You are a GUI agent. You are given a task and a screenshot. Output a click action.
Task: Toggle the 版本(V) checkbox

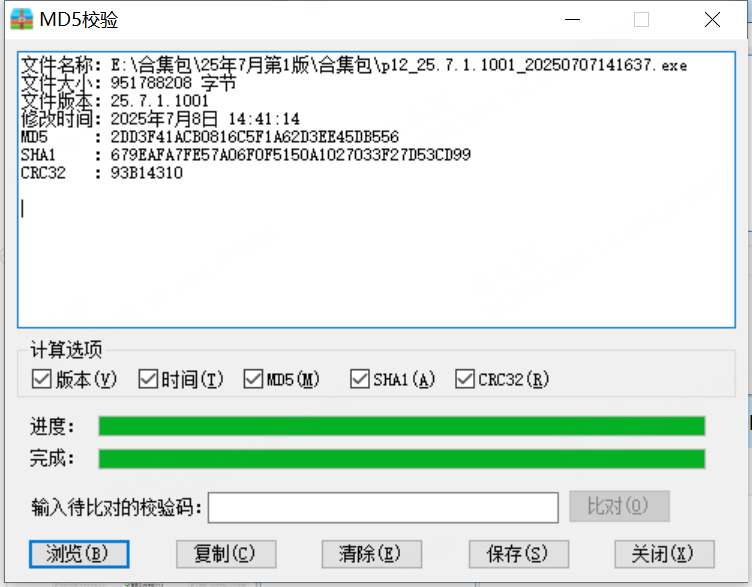[x=41, y=379]
